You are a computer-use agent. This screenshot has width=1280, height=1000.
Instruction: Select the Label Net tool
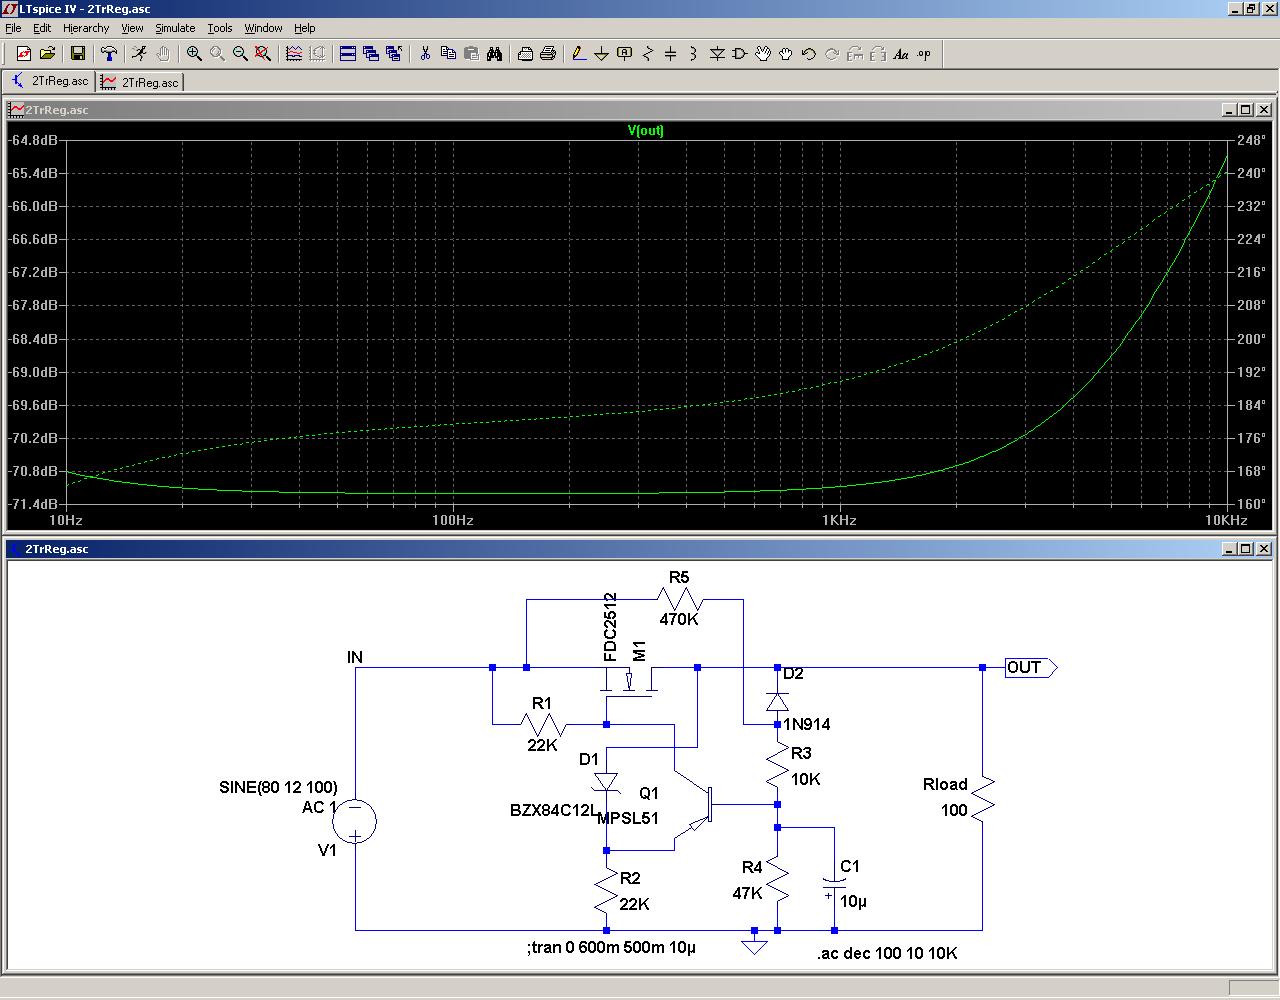click(625, 54)
